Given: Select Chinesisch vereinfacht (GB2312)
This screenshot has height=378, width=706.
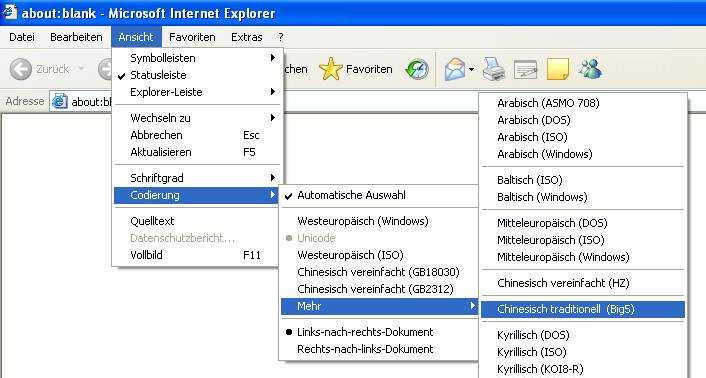Looking at the screenshot, I should click(x=378, y=289).
